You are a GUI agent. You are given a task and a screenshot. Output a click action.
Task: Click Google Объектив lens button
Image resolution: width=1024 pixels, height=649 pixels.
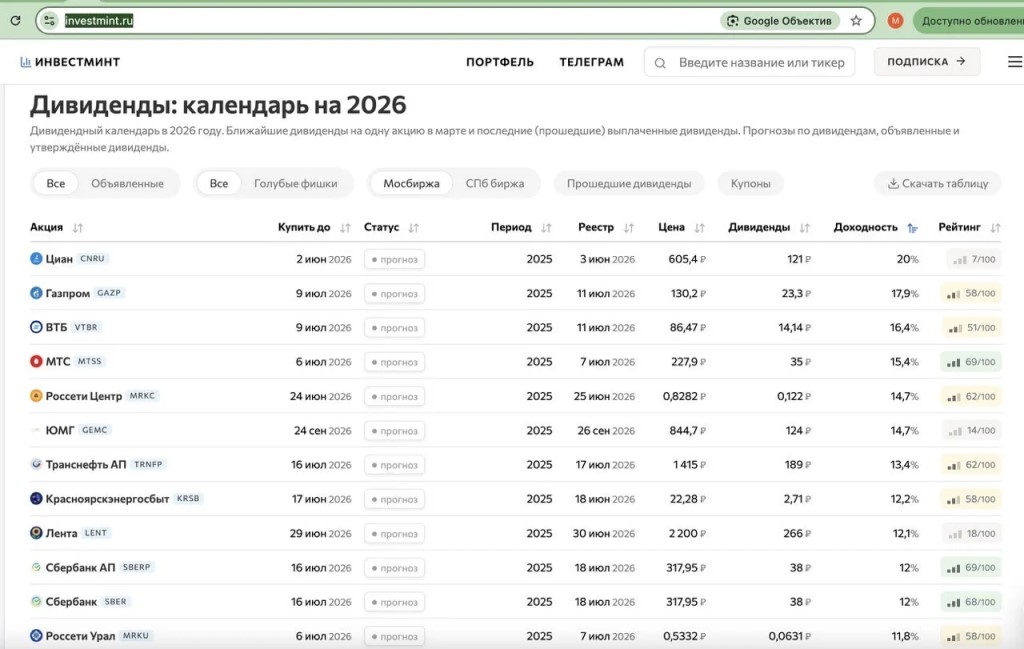778,20
